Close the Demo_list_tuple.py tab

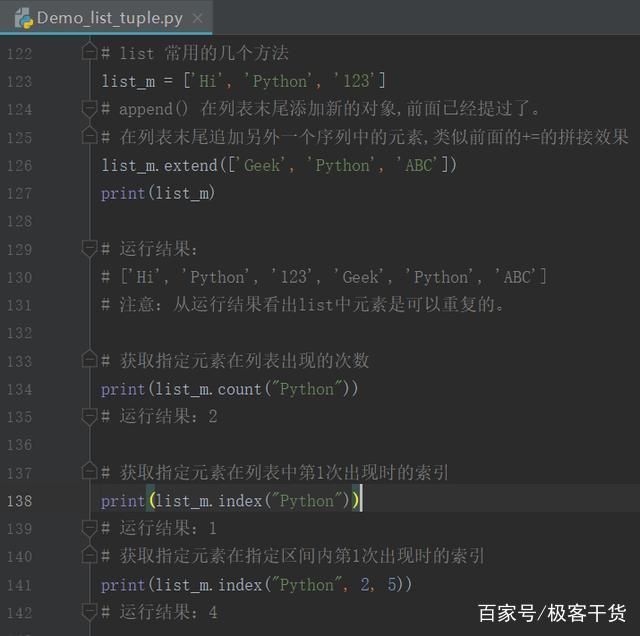(x=198, y=18)
